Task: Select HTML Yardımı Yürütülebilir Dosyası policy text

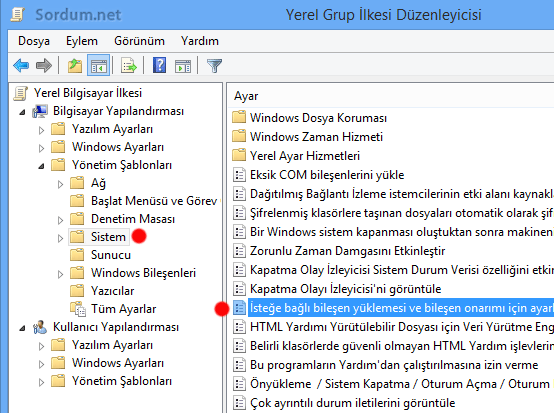Action: point(402,327)
